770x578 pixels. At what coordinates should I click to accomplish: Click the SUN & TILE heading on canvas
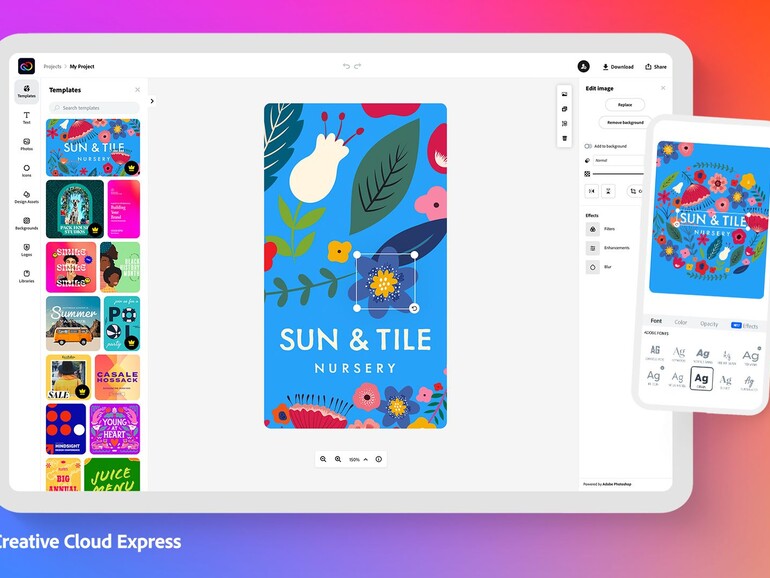click(x=356, y=340)
